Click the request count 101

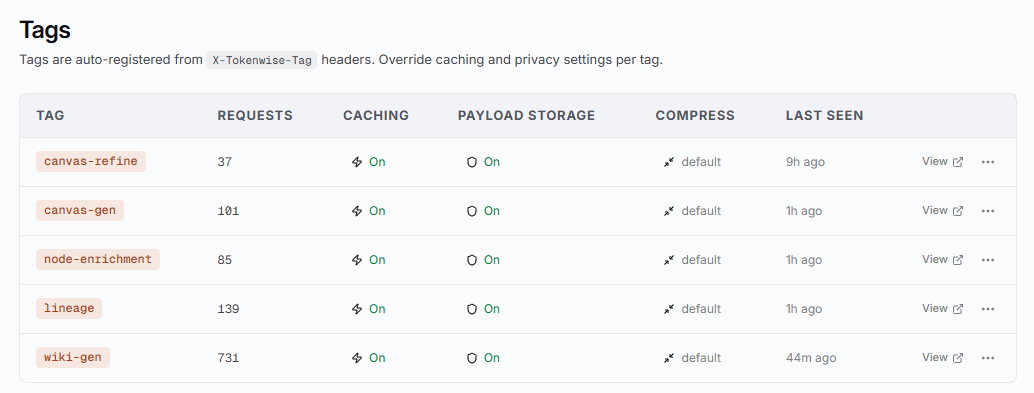pos(228,211)
